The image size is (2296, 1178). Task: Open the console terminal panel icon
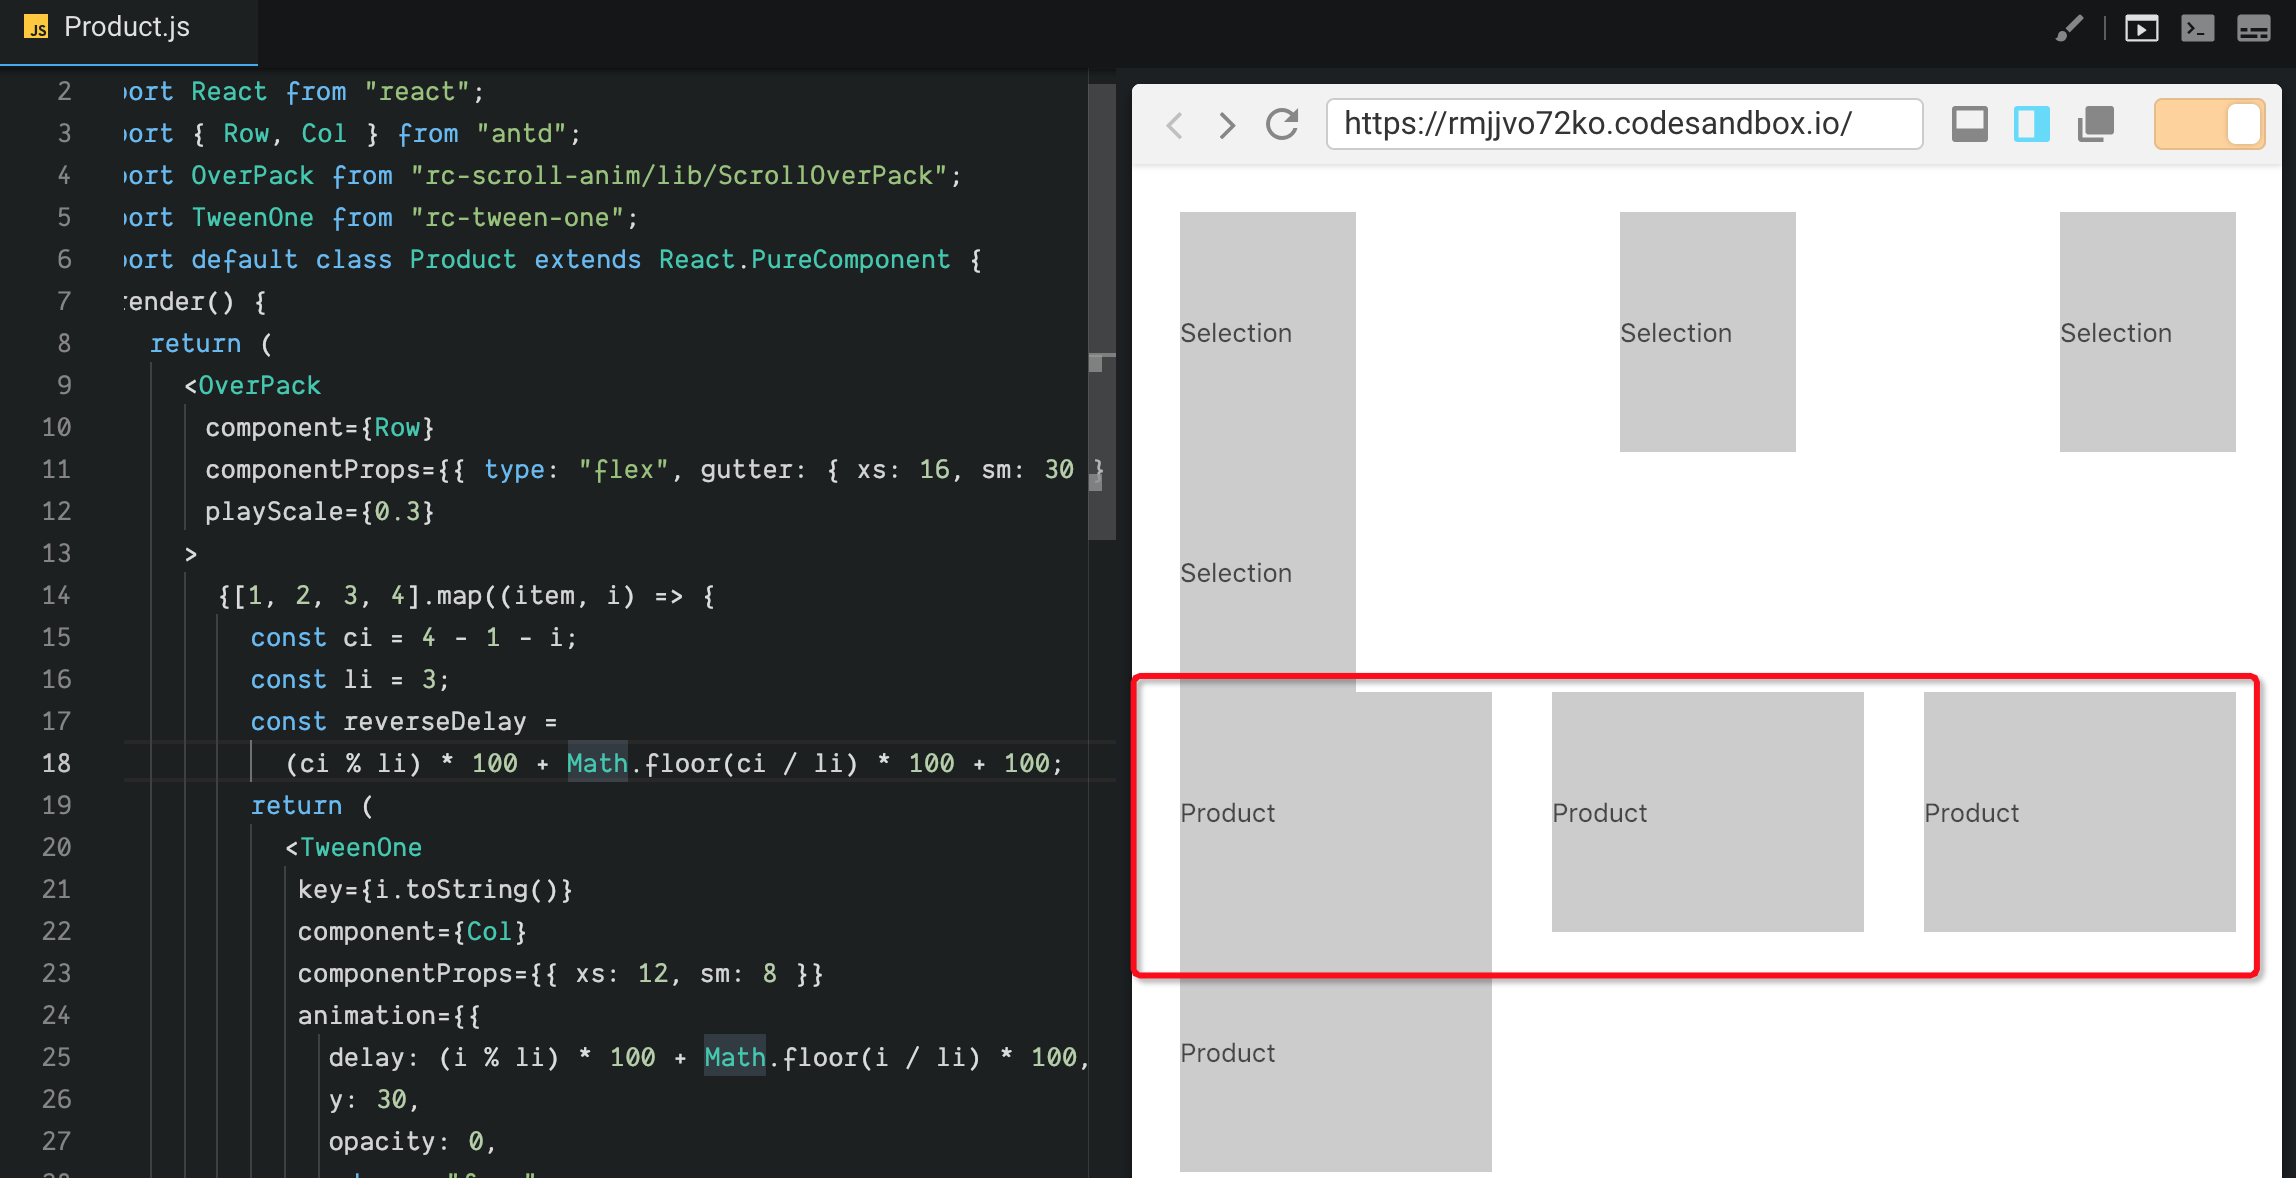tap(2197, 27)
